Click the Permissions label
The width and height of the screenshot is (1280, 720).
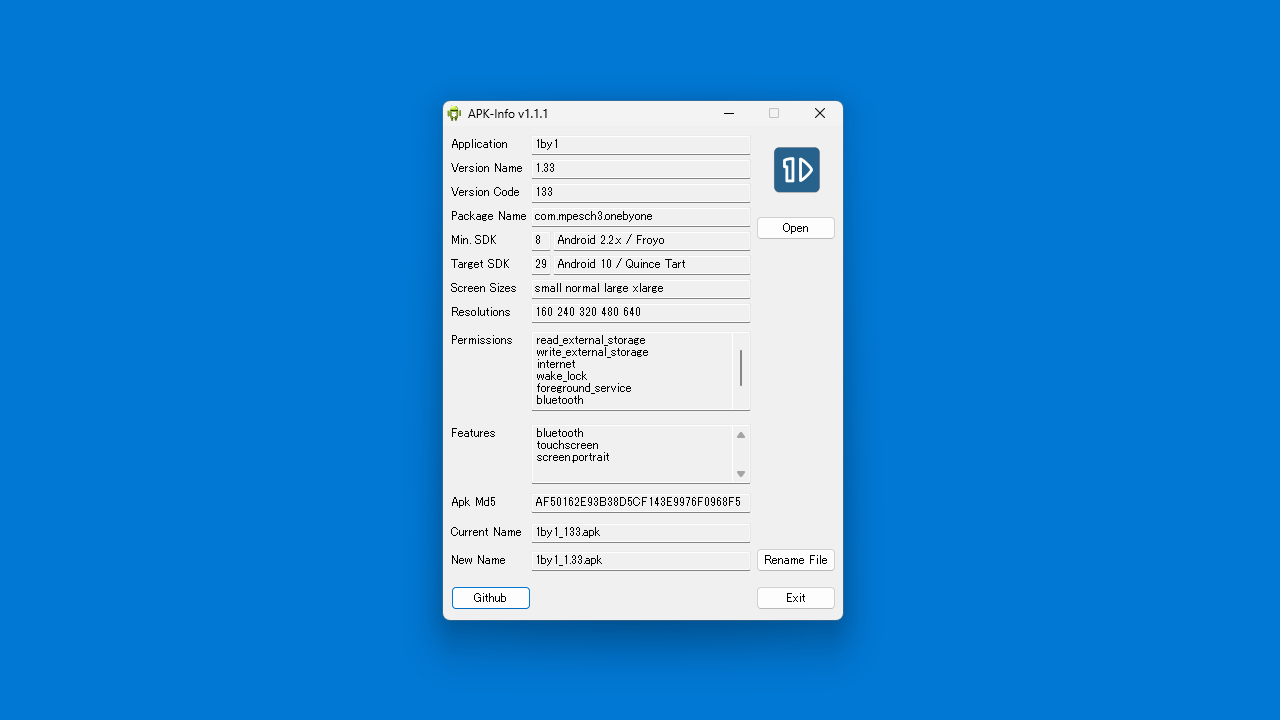(x=481, y=340)
